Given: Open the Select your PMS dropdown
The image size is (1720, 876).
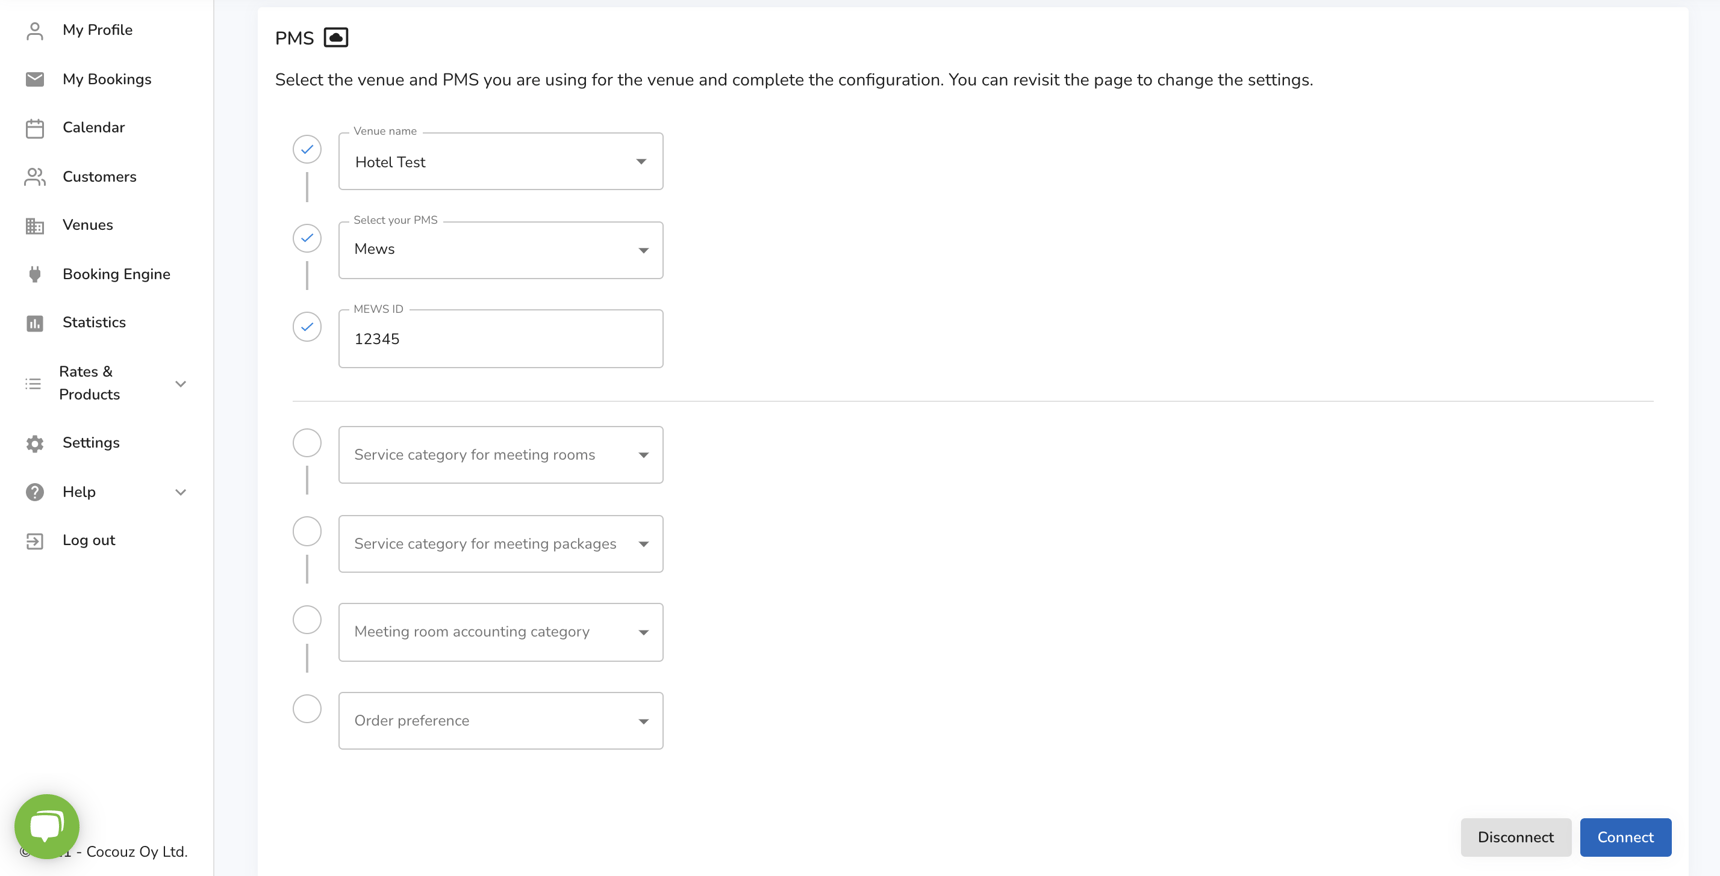Looking at the screenshot, I should (500, 250).
